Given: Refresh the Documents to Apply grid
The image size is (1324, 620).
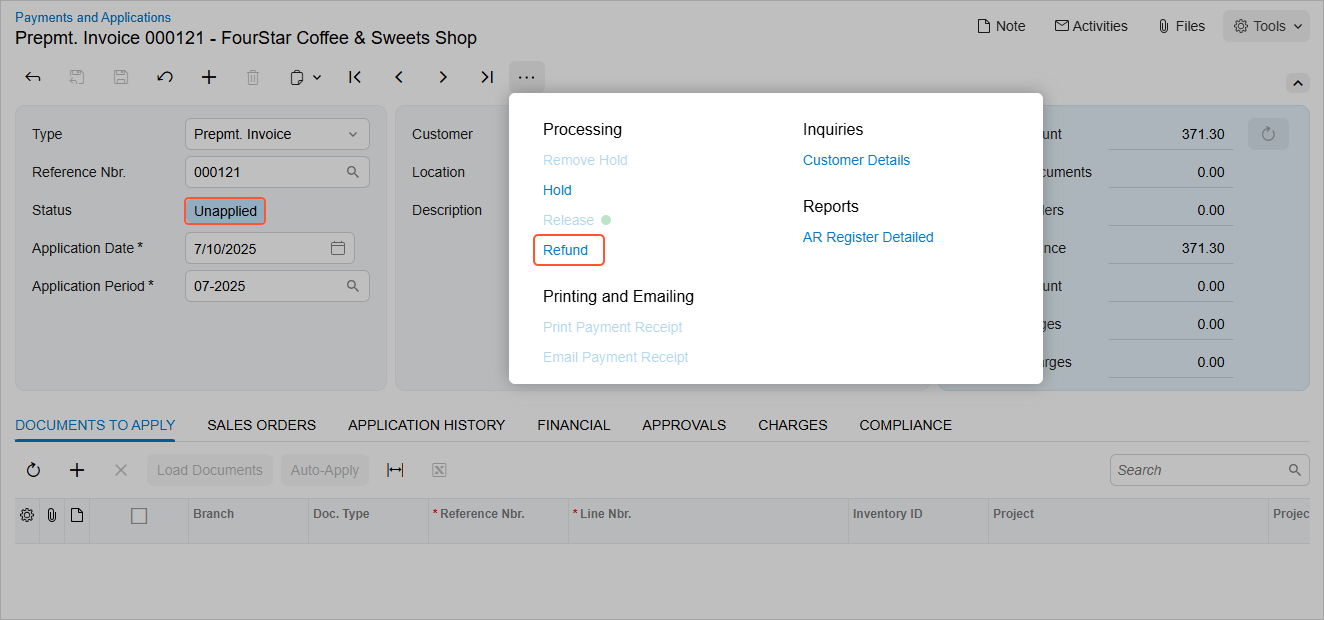Looking at the screenshot, I should pos(33,470).
